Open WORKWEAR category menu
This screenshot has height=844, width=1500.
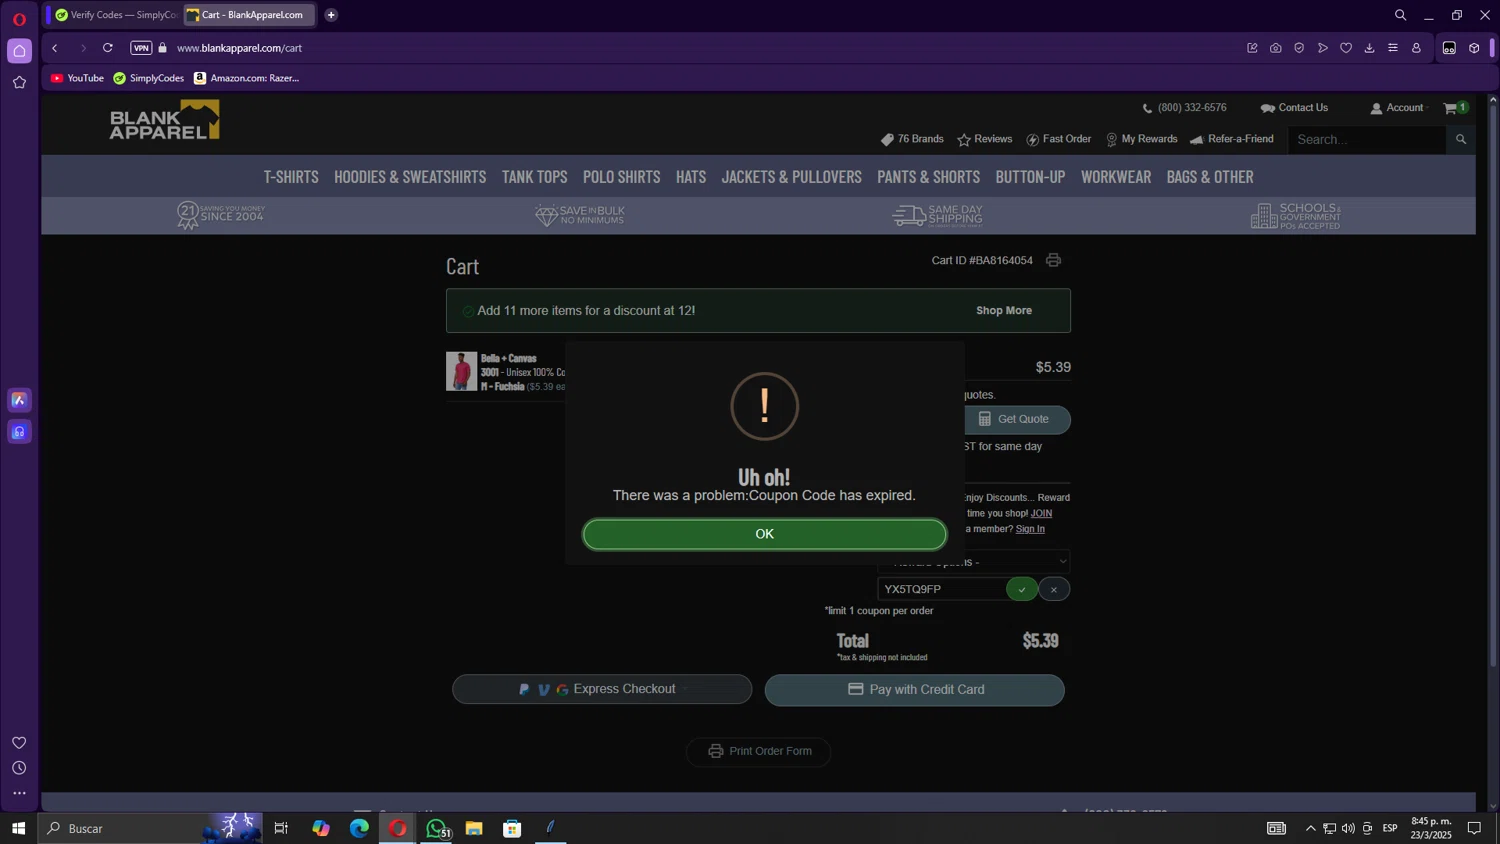(1116, 177)
